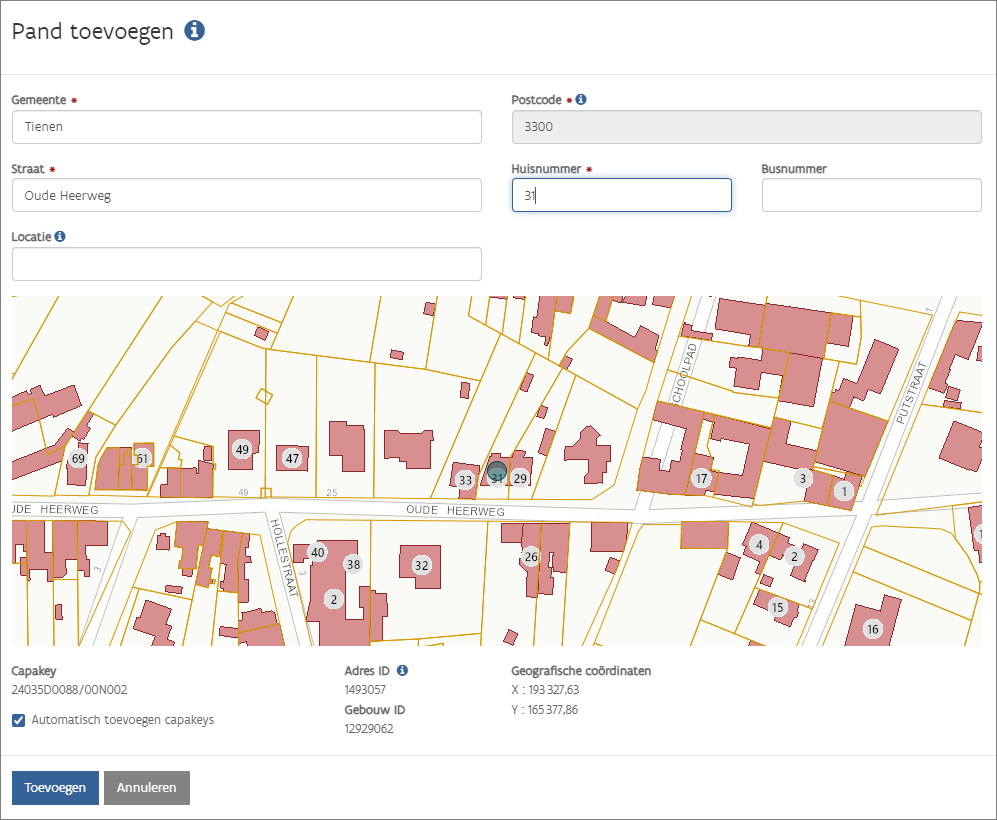997x820 pixels.
Task: Choose building marker 32 south of Oude Heerweg
Action: [421, 565]
